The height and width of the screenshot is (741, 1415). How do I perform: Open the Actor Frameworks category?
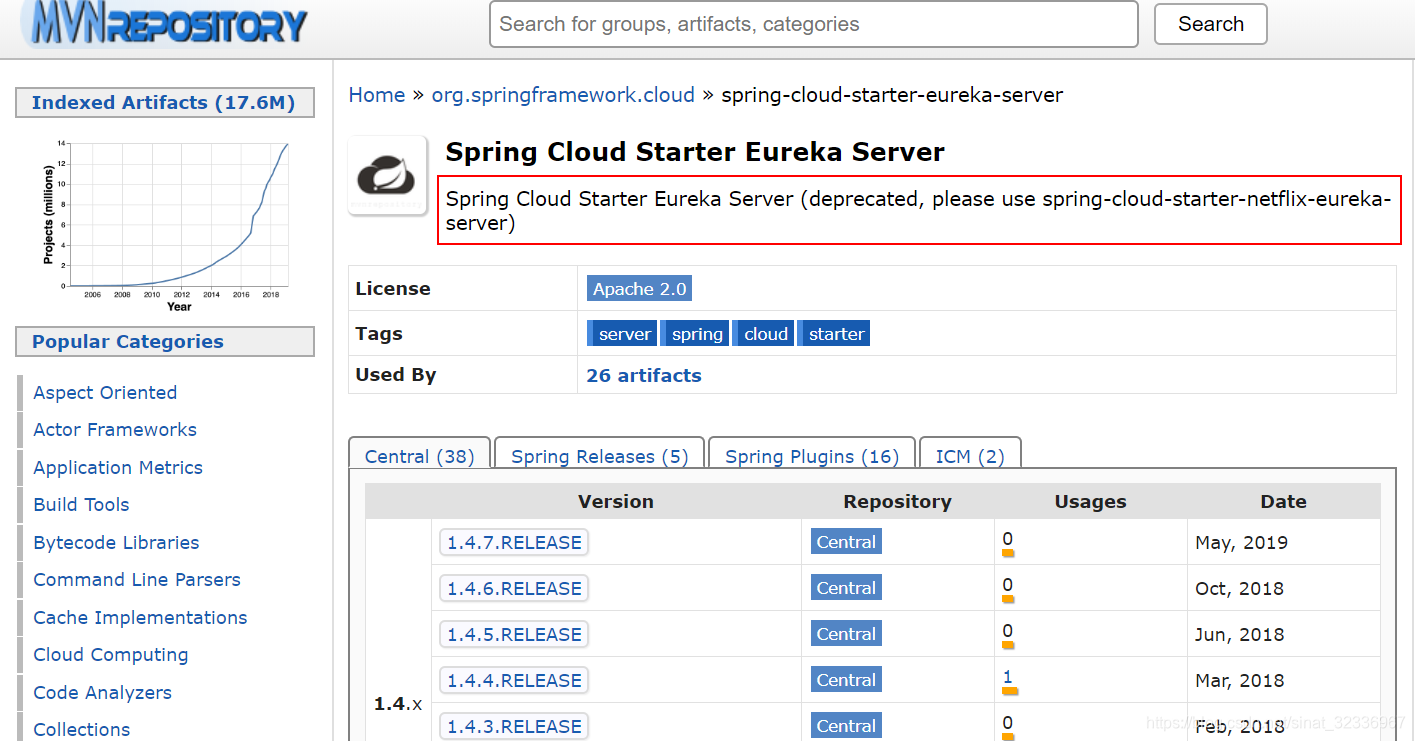[115, 430]
